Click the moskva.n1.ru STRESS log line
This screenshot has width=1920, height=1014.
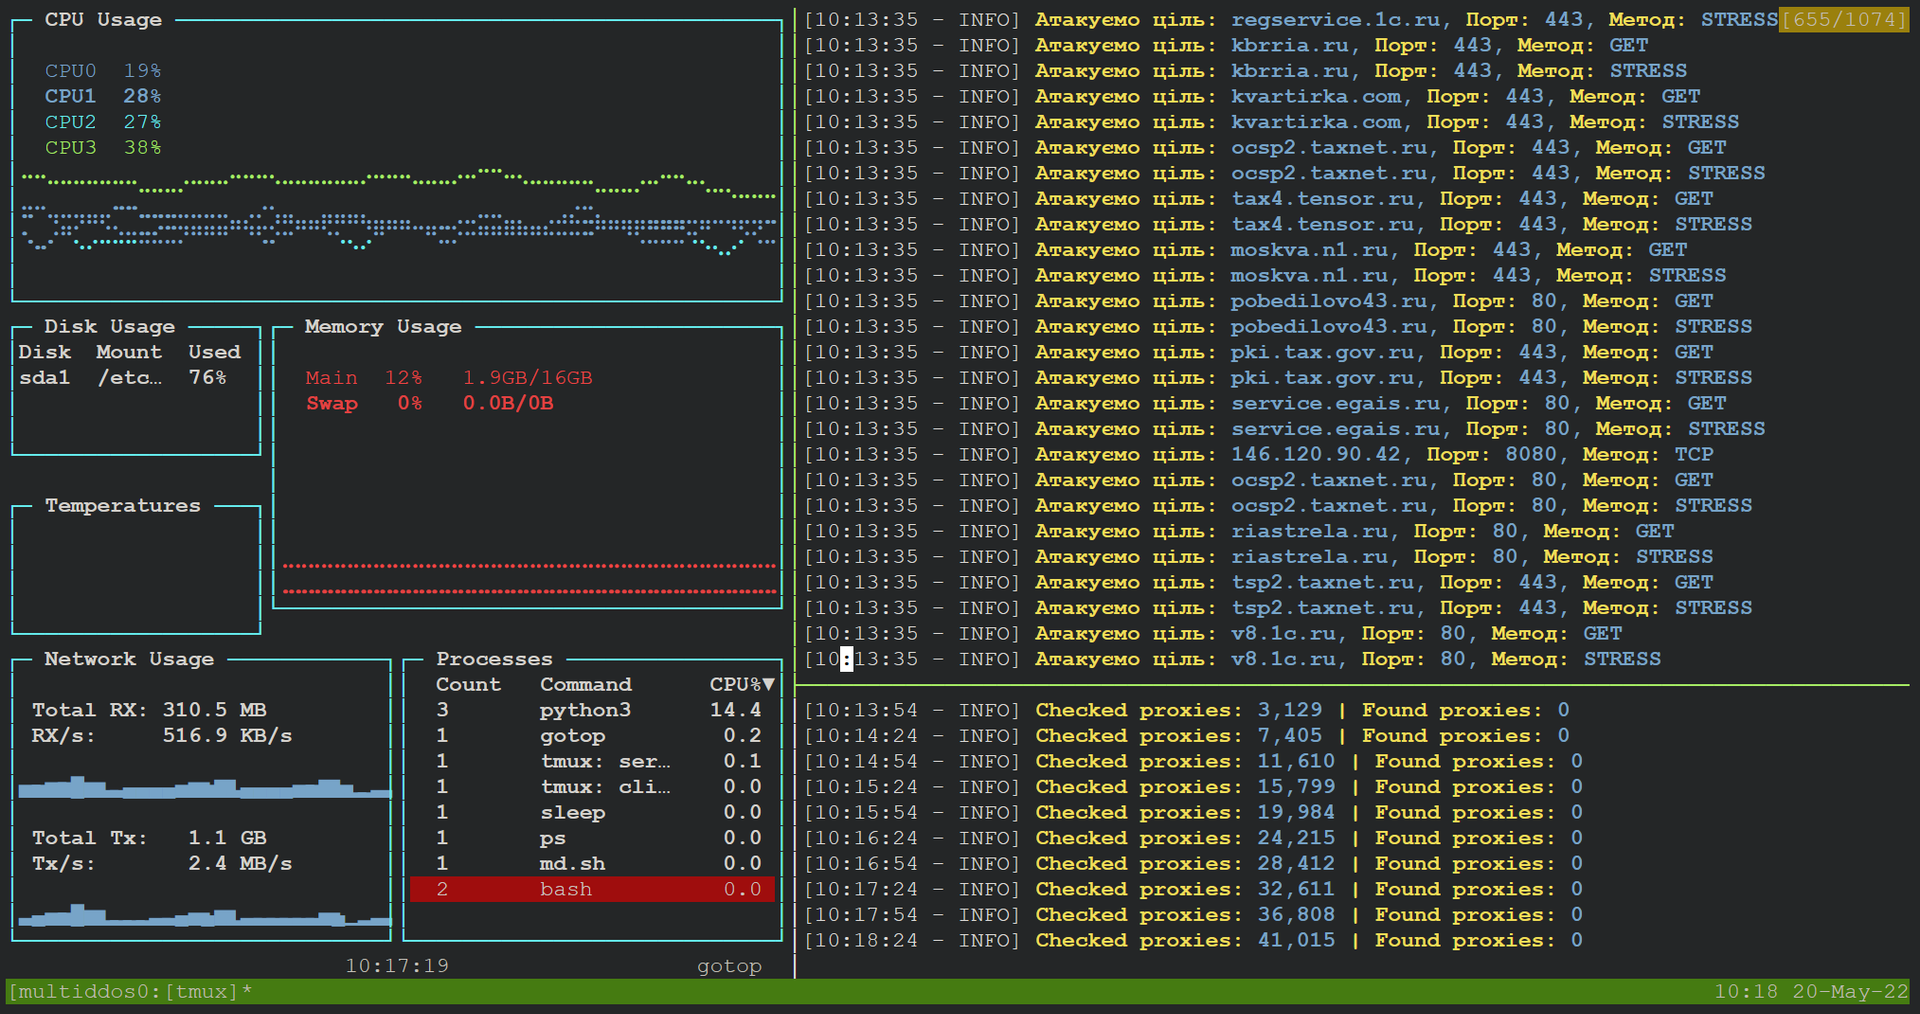click(1265, 275)
